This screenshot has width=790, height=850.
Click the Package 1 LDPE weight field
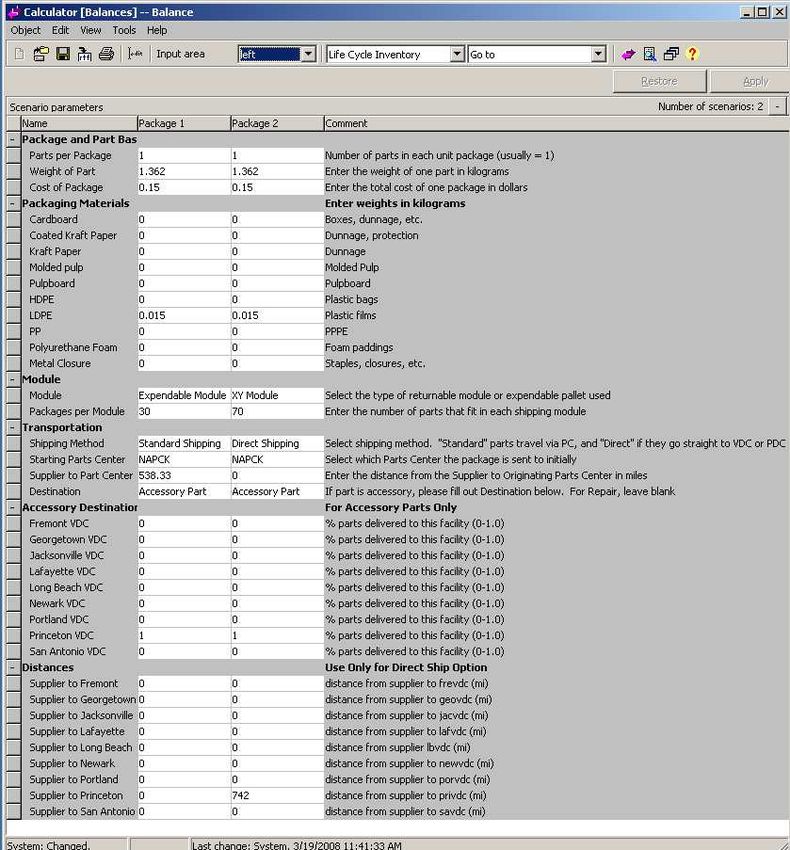(x=183, y=316)
